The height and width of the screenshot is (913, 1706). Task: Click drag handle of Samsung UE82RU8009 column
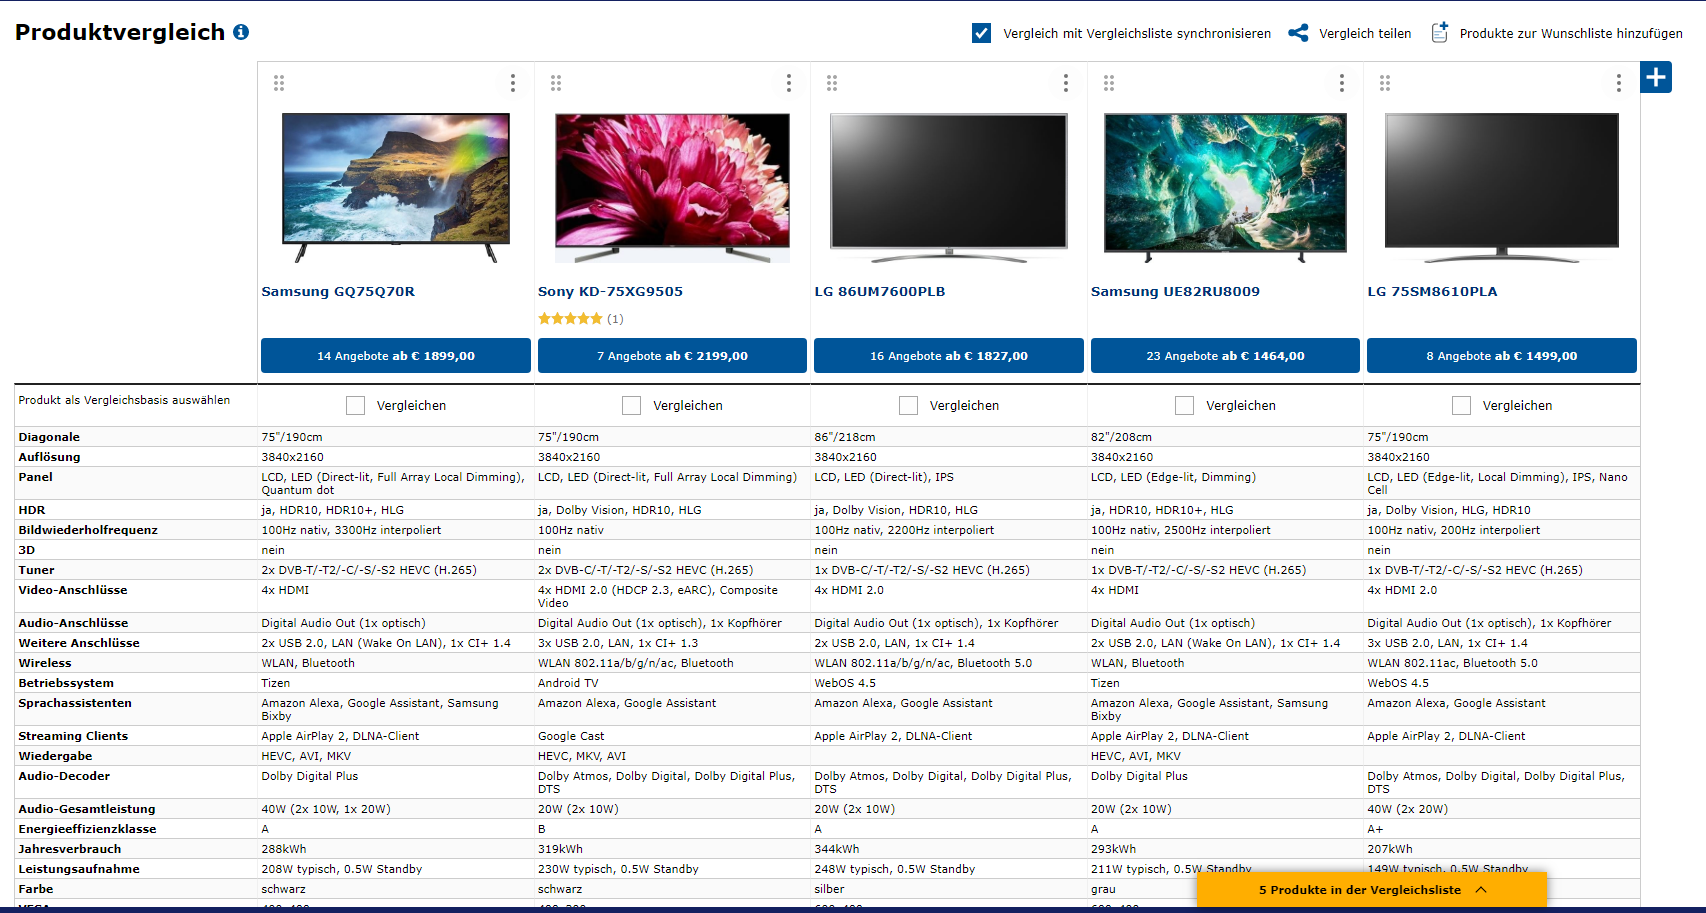click(1109, 83)
